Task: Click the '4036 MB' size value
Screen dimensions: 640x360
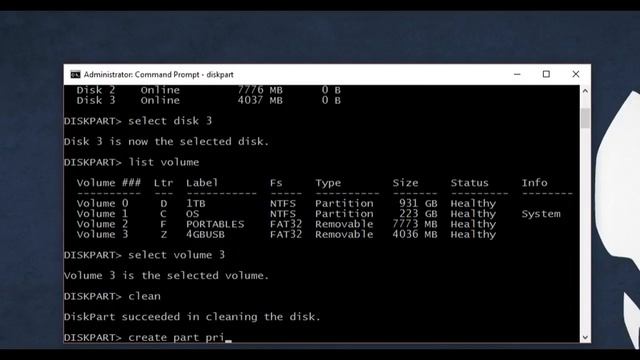Action: pos(415,234)
